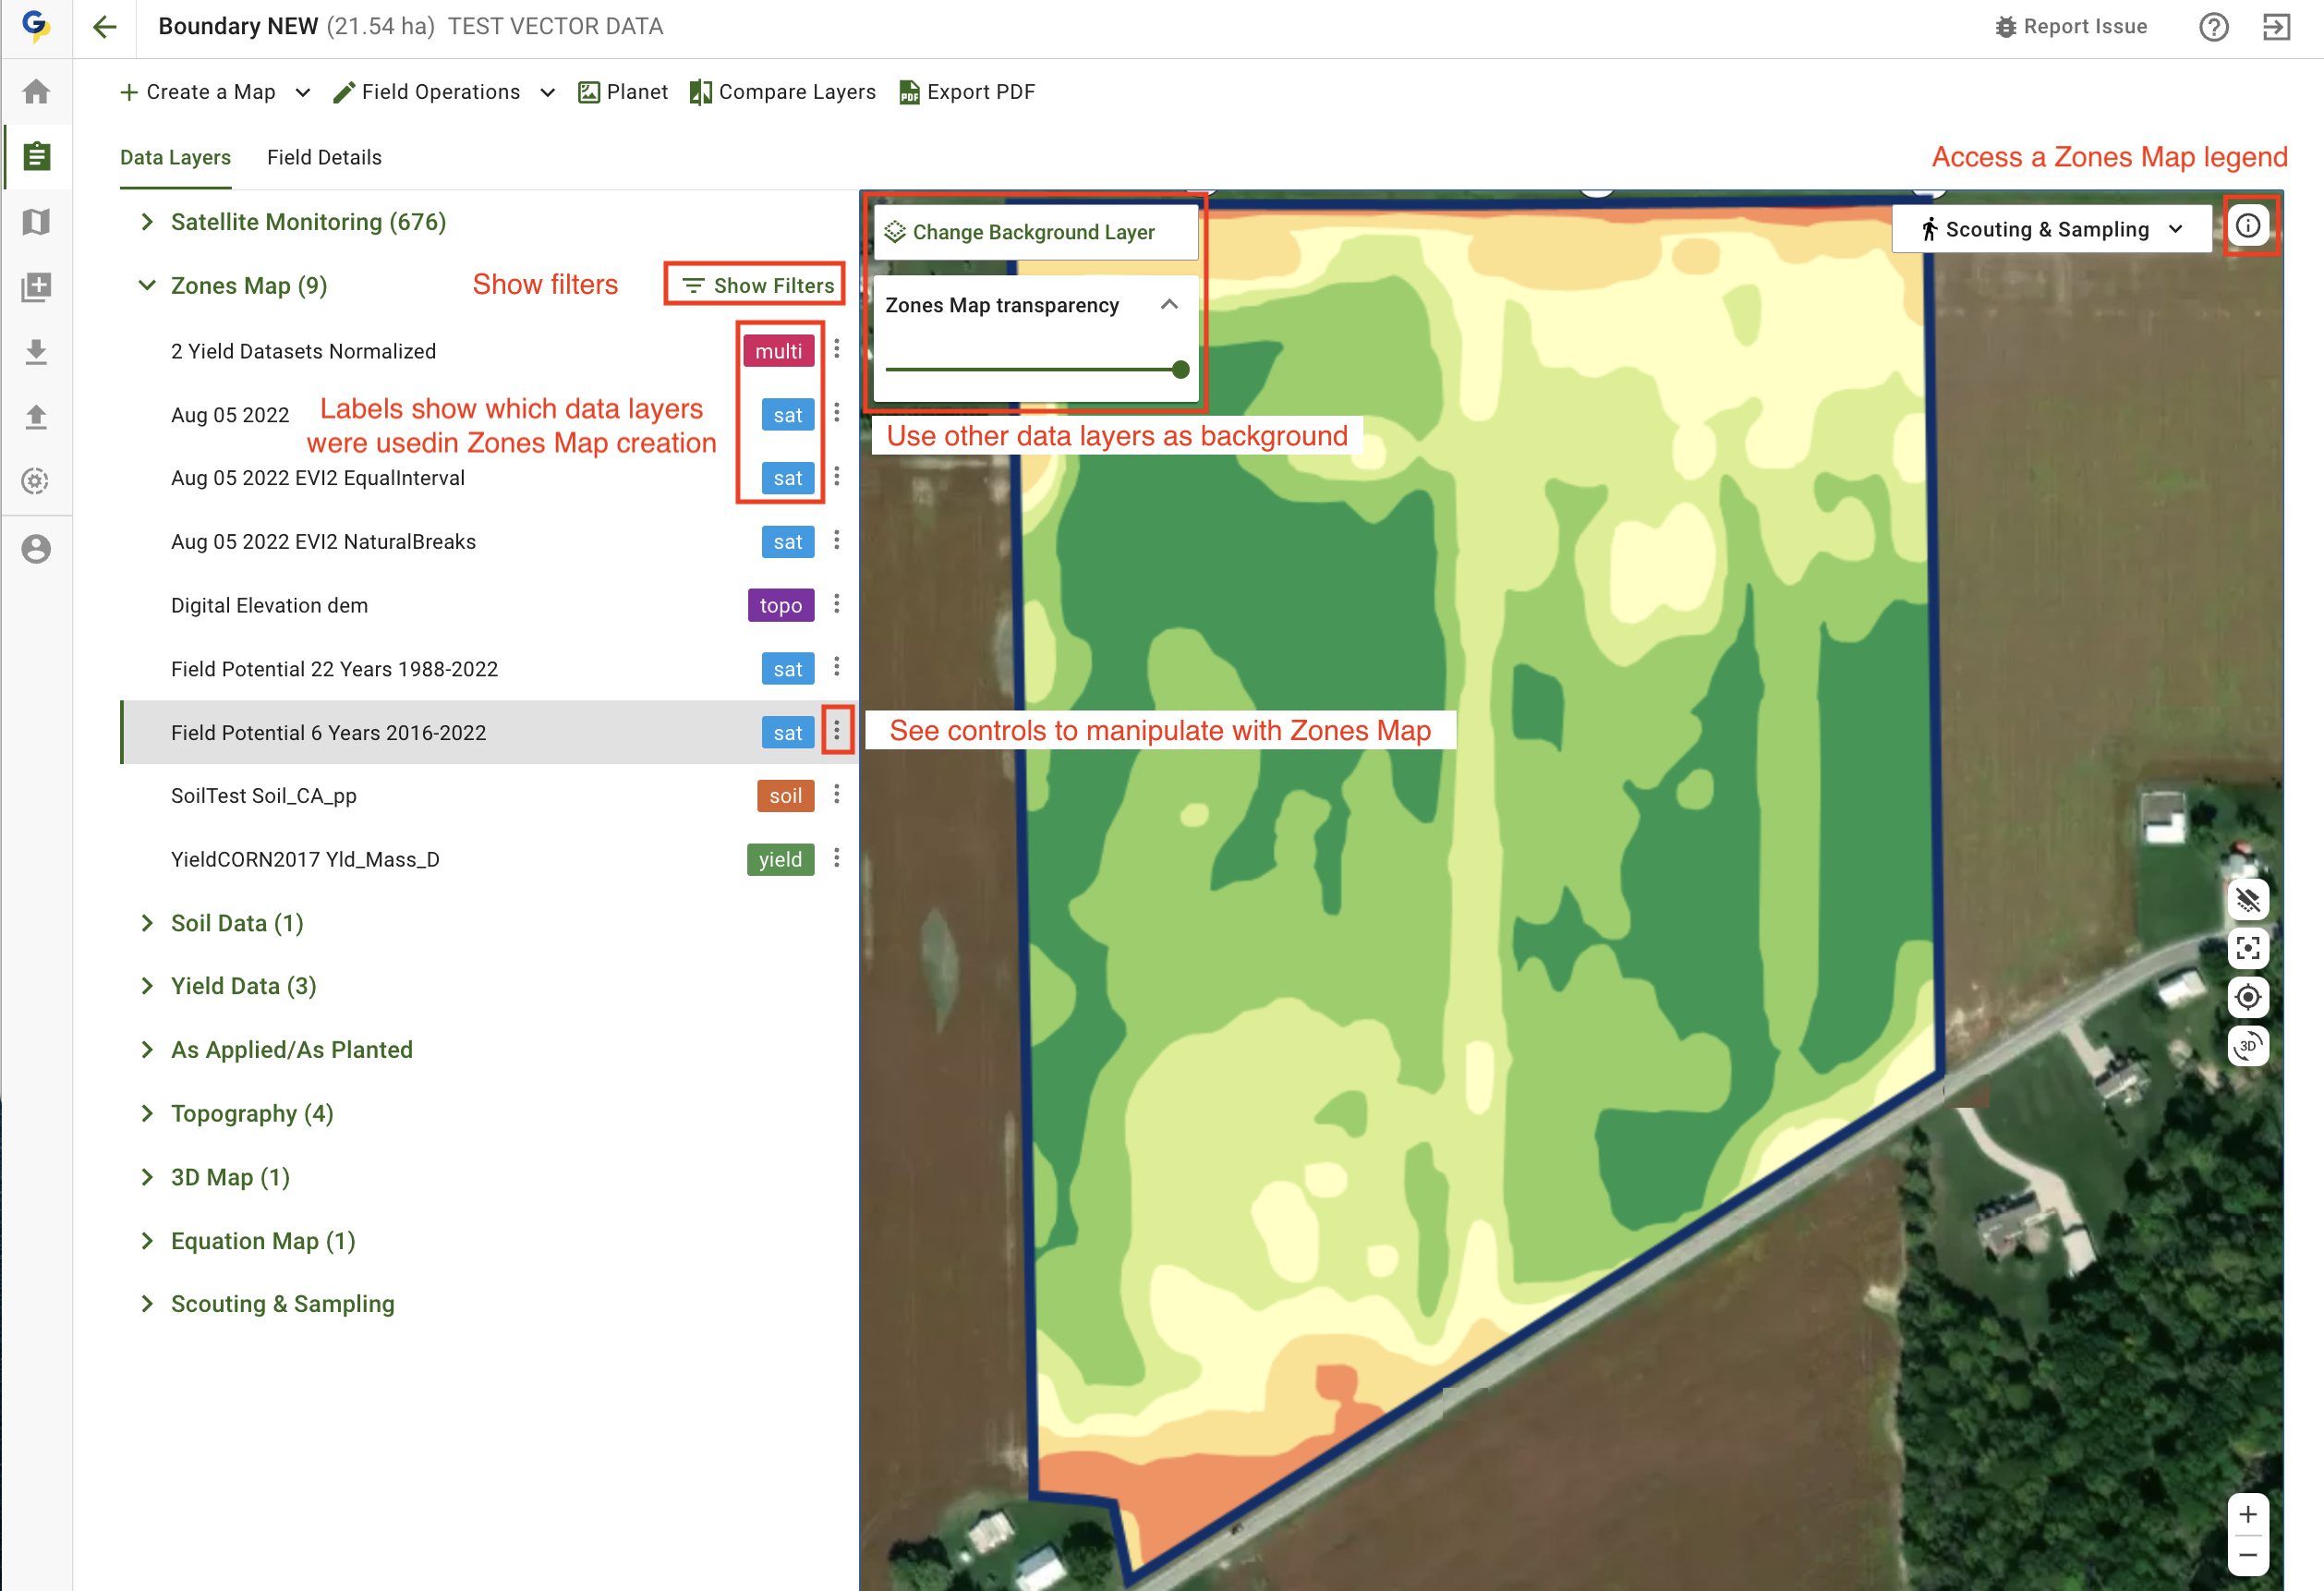Viewport: 2324px width, 1591px height.
Task: Switch to the Field Details tab
Action: point(324,157)
